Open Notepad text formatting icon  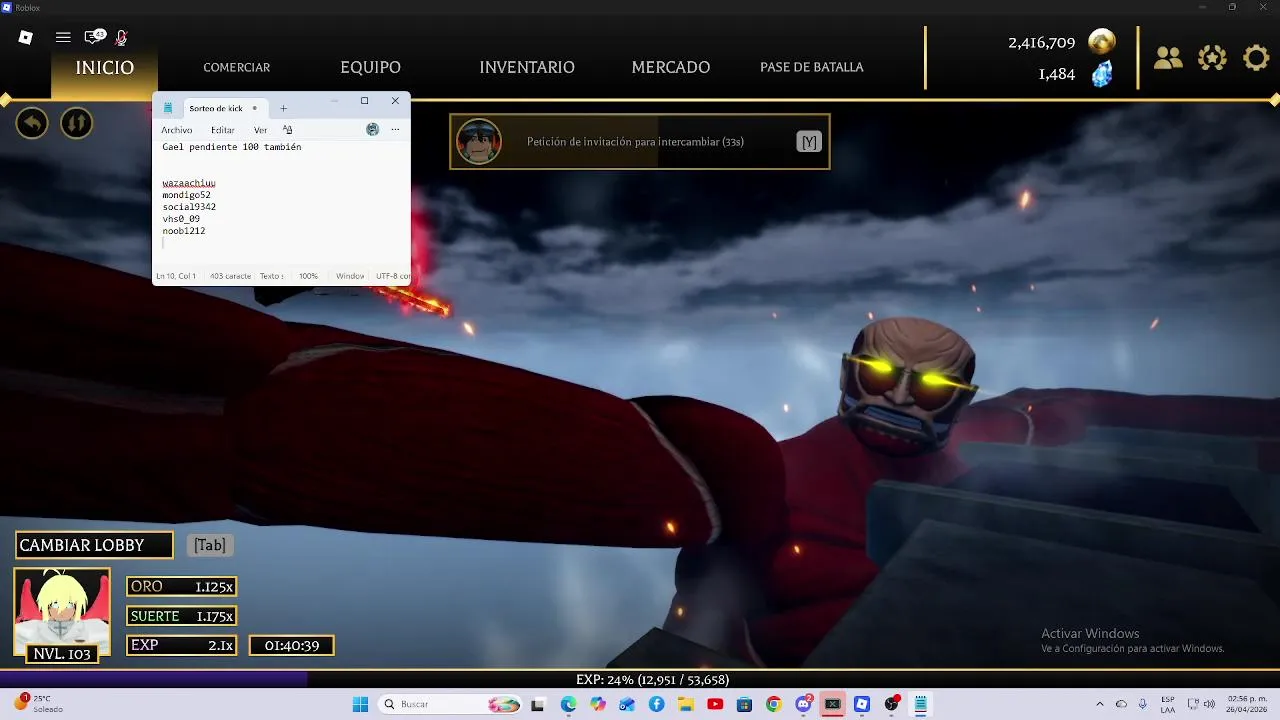click(287, 130)
